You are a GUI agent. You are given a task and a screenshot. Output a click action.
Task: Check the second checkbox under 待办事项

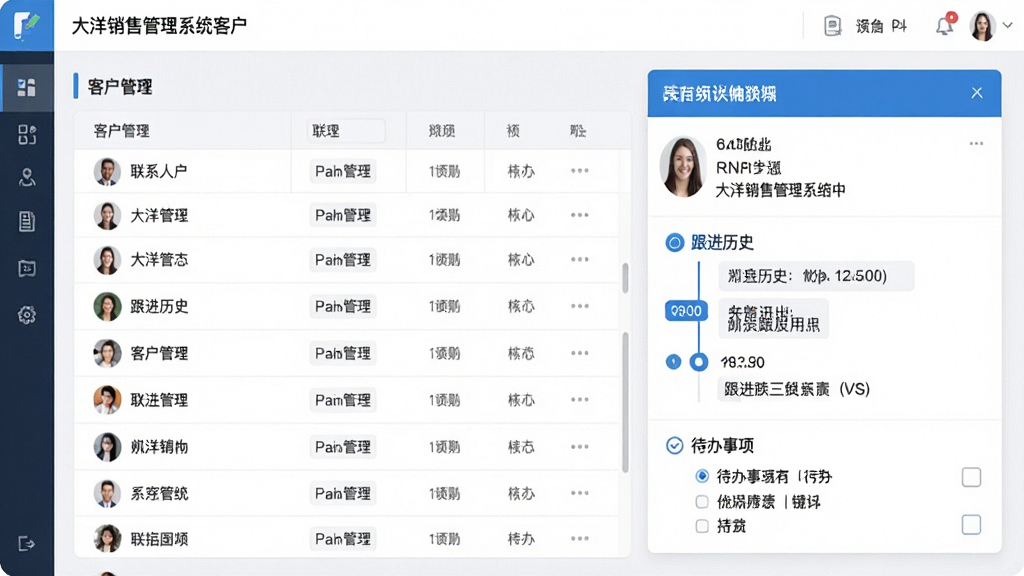coord(702,502)
